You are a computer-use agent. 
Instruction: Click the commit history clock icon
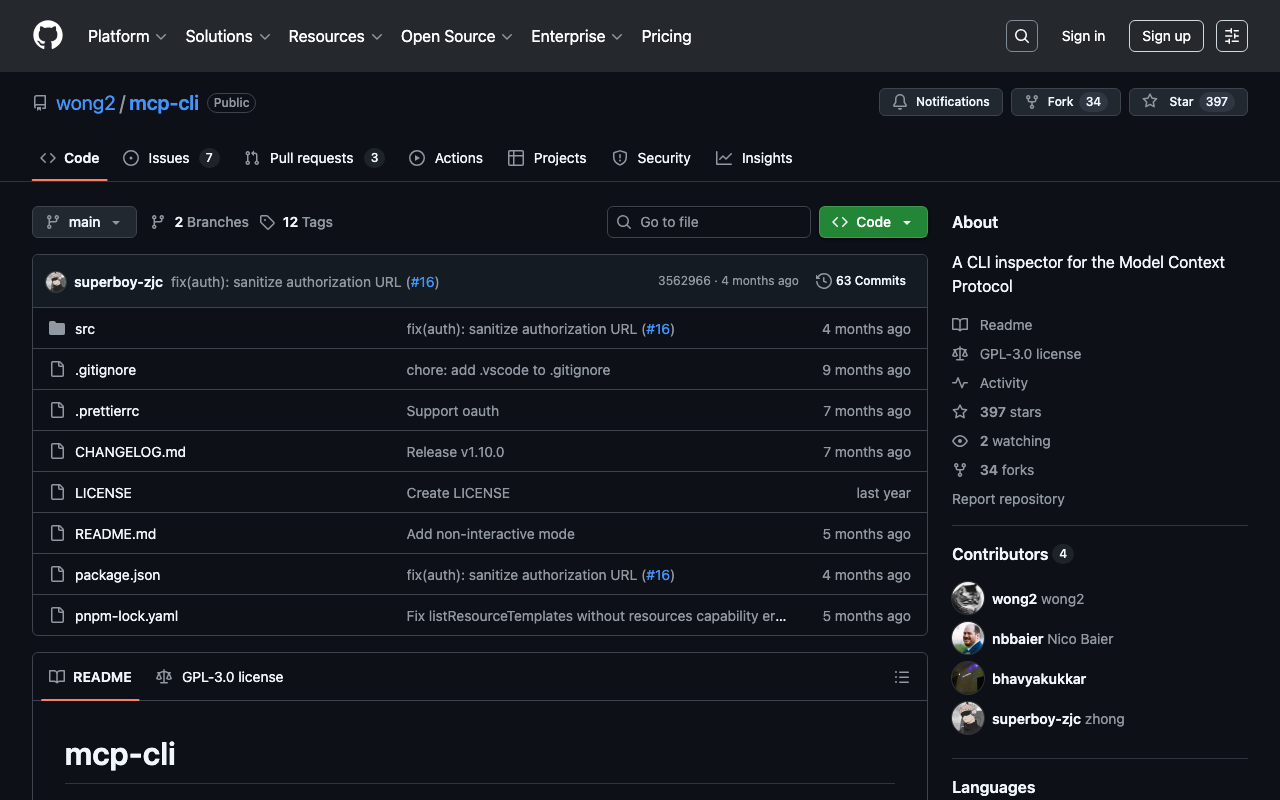[x=823, y=281]
